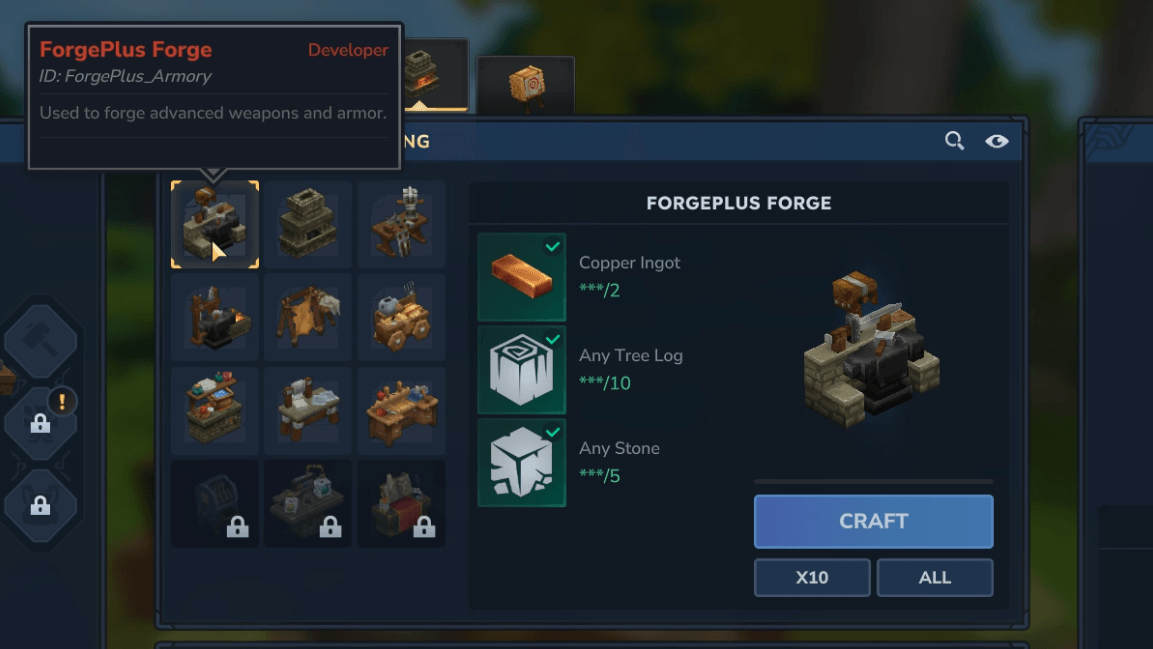This screenshot has height=649, width=1153.
Task: Click the Any Tree Log ingredient slot
Action: click(521, 370)
